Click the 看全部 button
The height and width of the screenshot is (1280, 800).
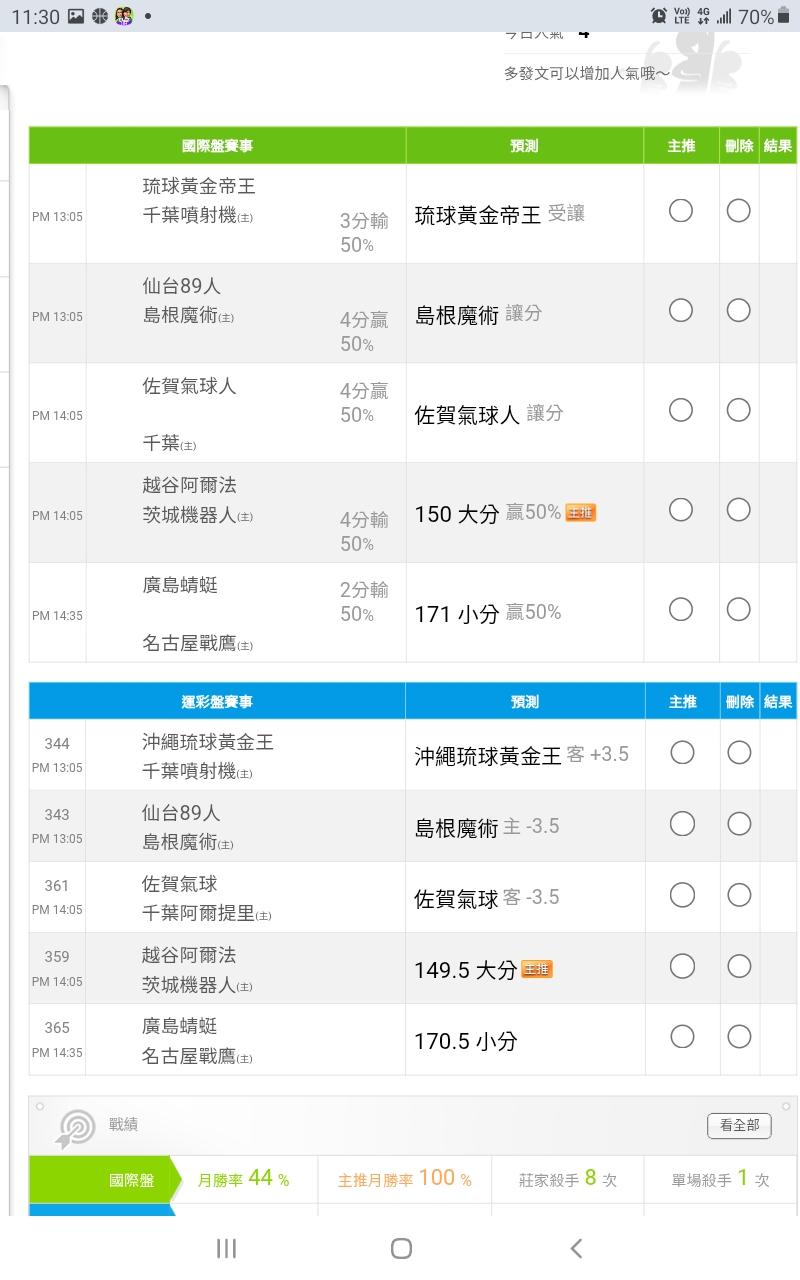739,1125
